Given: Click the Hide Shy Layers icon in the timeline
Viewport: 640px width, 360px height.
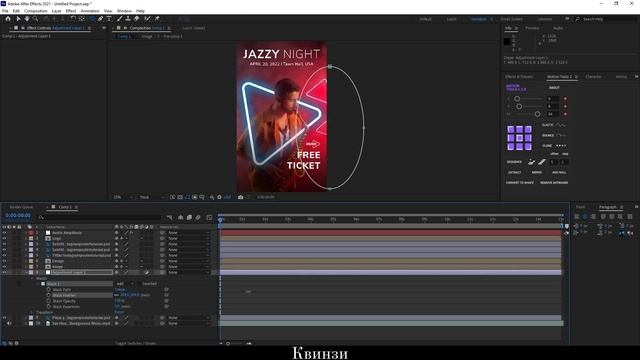Looking at the screenshot, I should (x=180, y=218).
